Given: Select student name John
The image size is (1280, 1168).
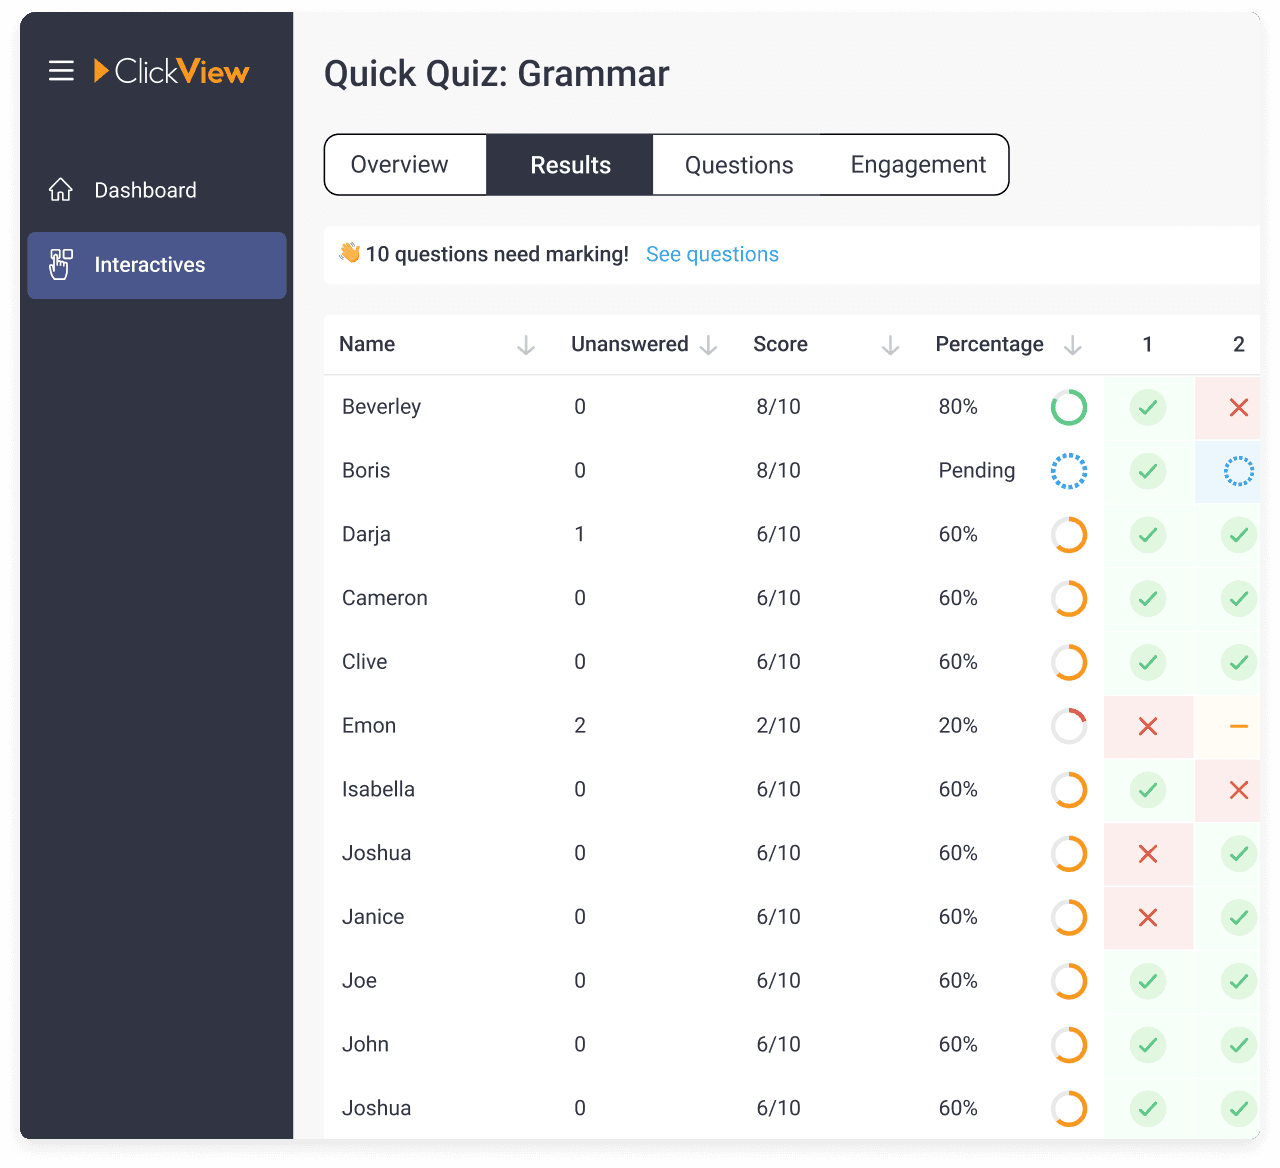Looking at the screenshot, I should click(x=365, y=1045).
